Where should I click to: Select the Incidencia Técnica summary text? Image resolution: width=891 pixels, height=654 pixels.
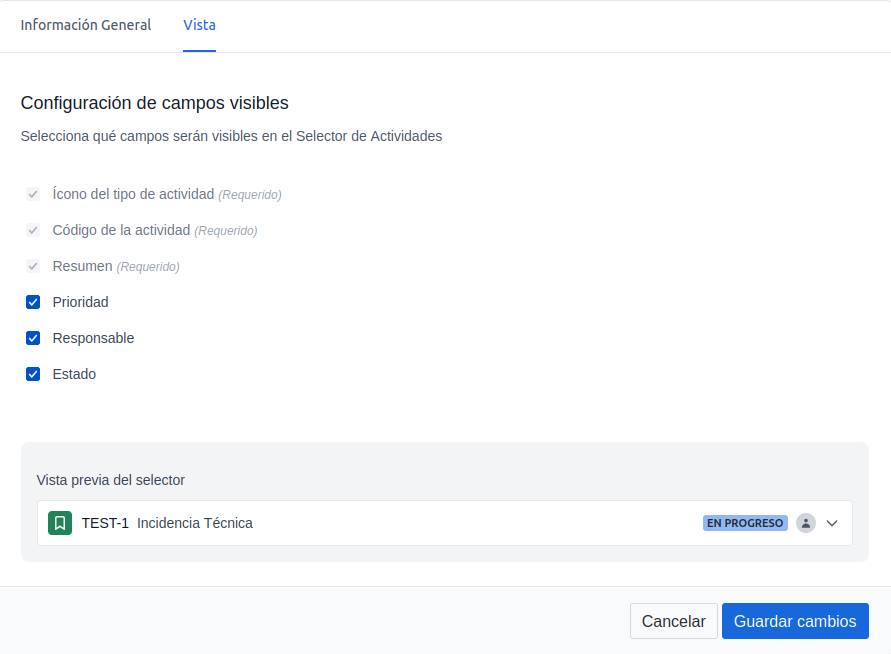(x=196, y=522)
